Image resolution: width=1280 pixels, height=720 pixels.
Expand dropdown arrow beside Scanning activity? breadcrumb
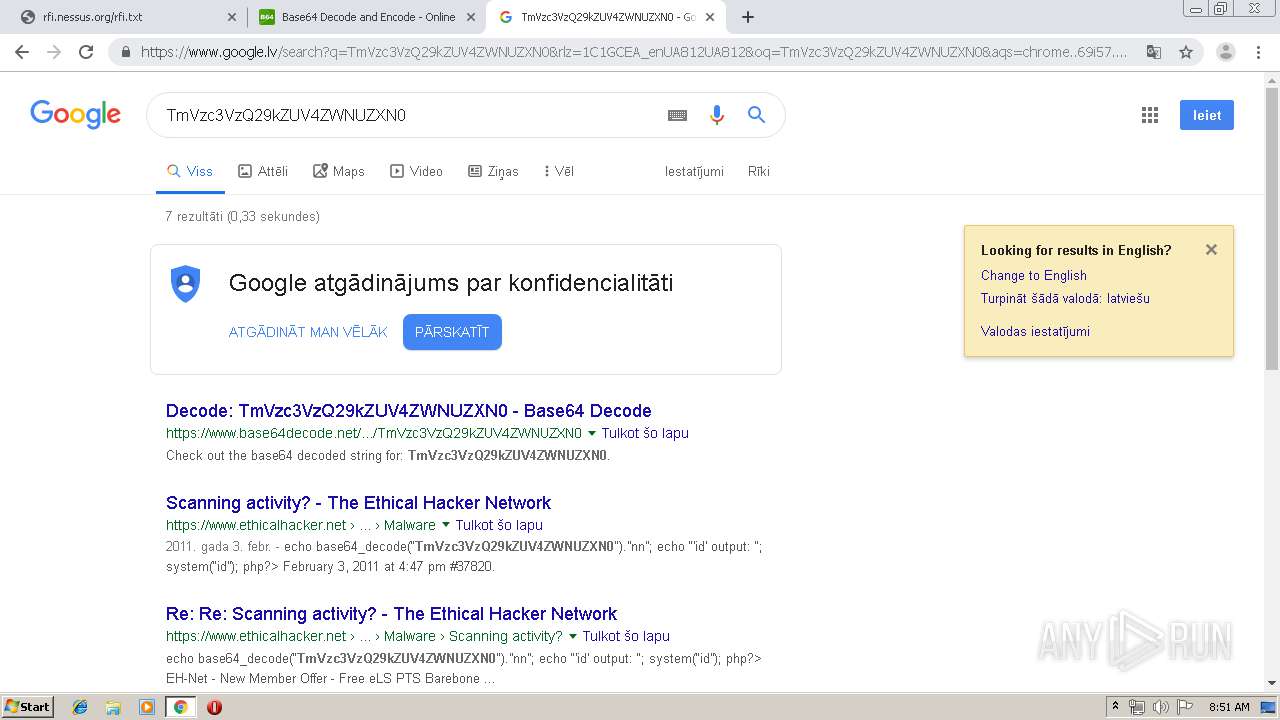(x=573, y=636)
